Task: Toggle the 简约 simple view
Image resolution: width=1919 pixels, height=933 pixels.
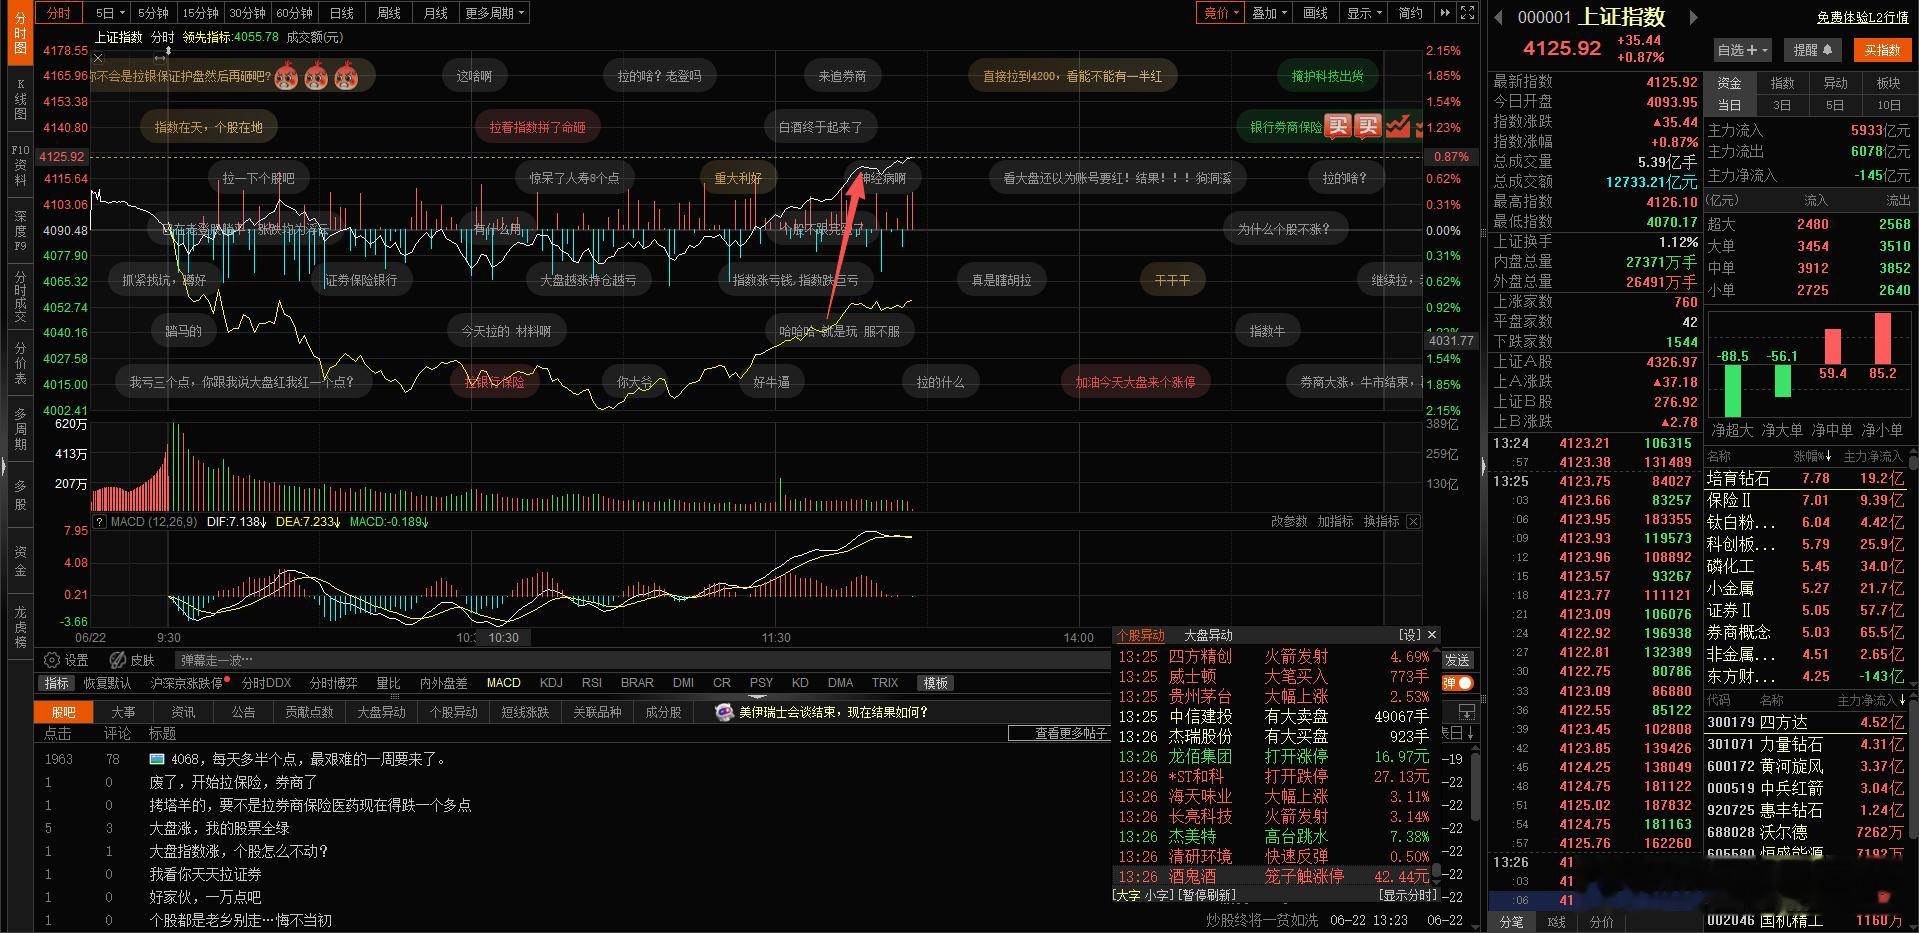Action: 1410,13
